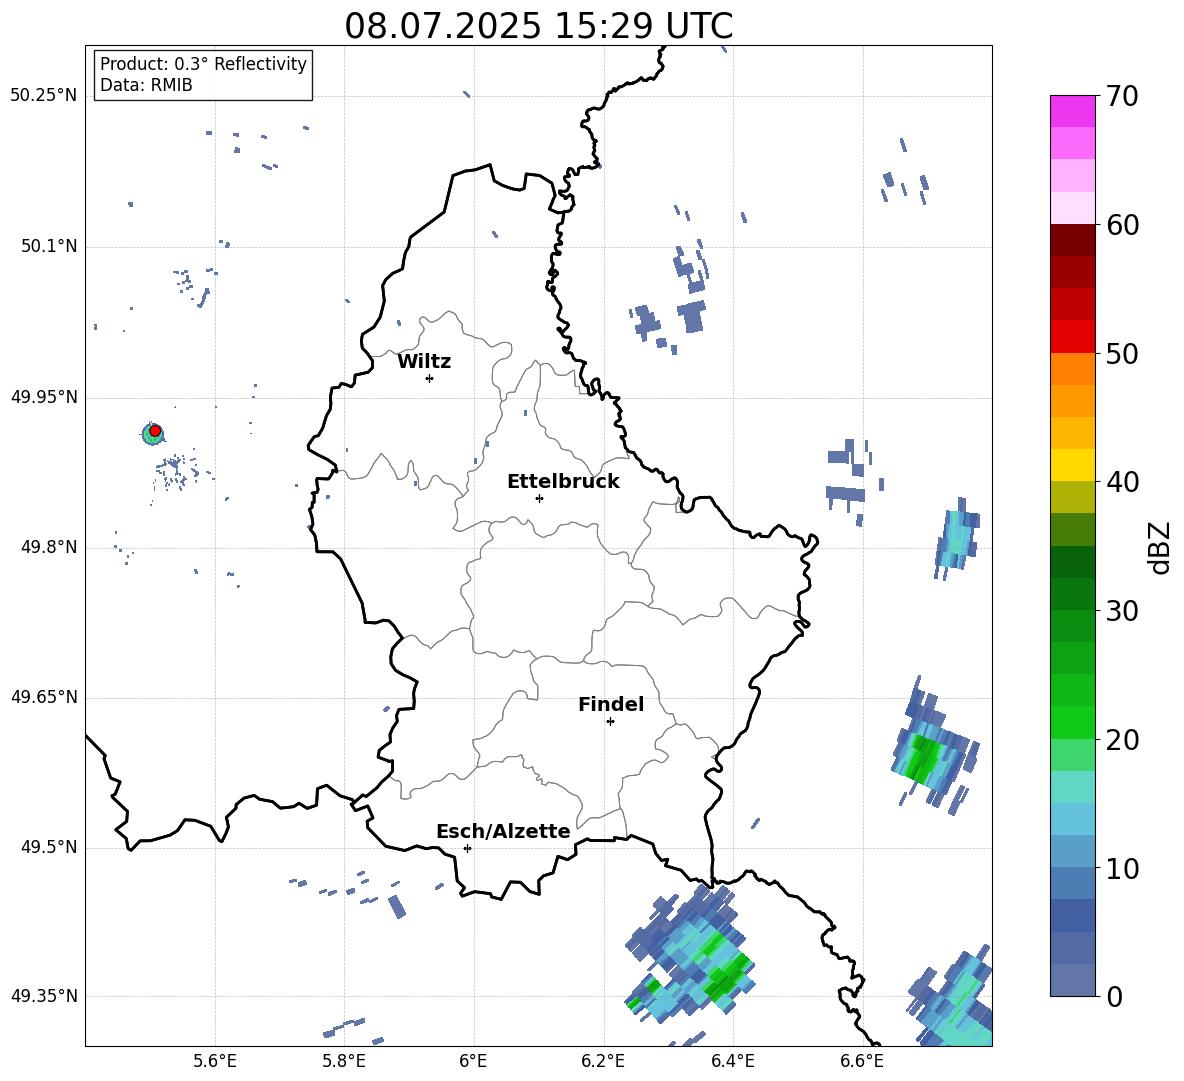Click the 20 tick on colorbar
Screen dimensions: 1184x1081
[x=1121, y=740]
